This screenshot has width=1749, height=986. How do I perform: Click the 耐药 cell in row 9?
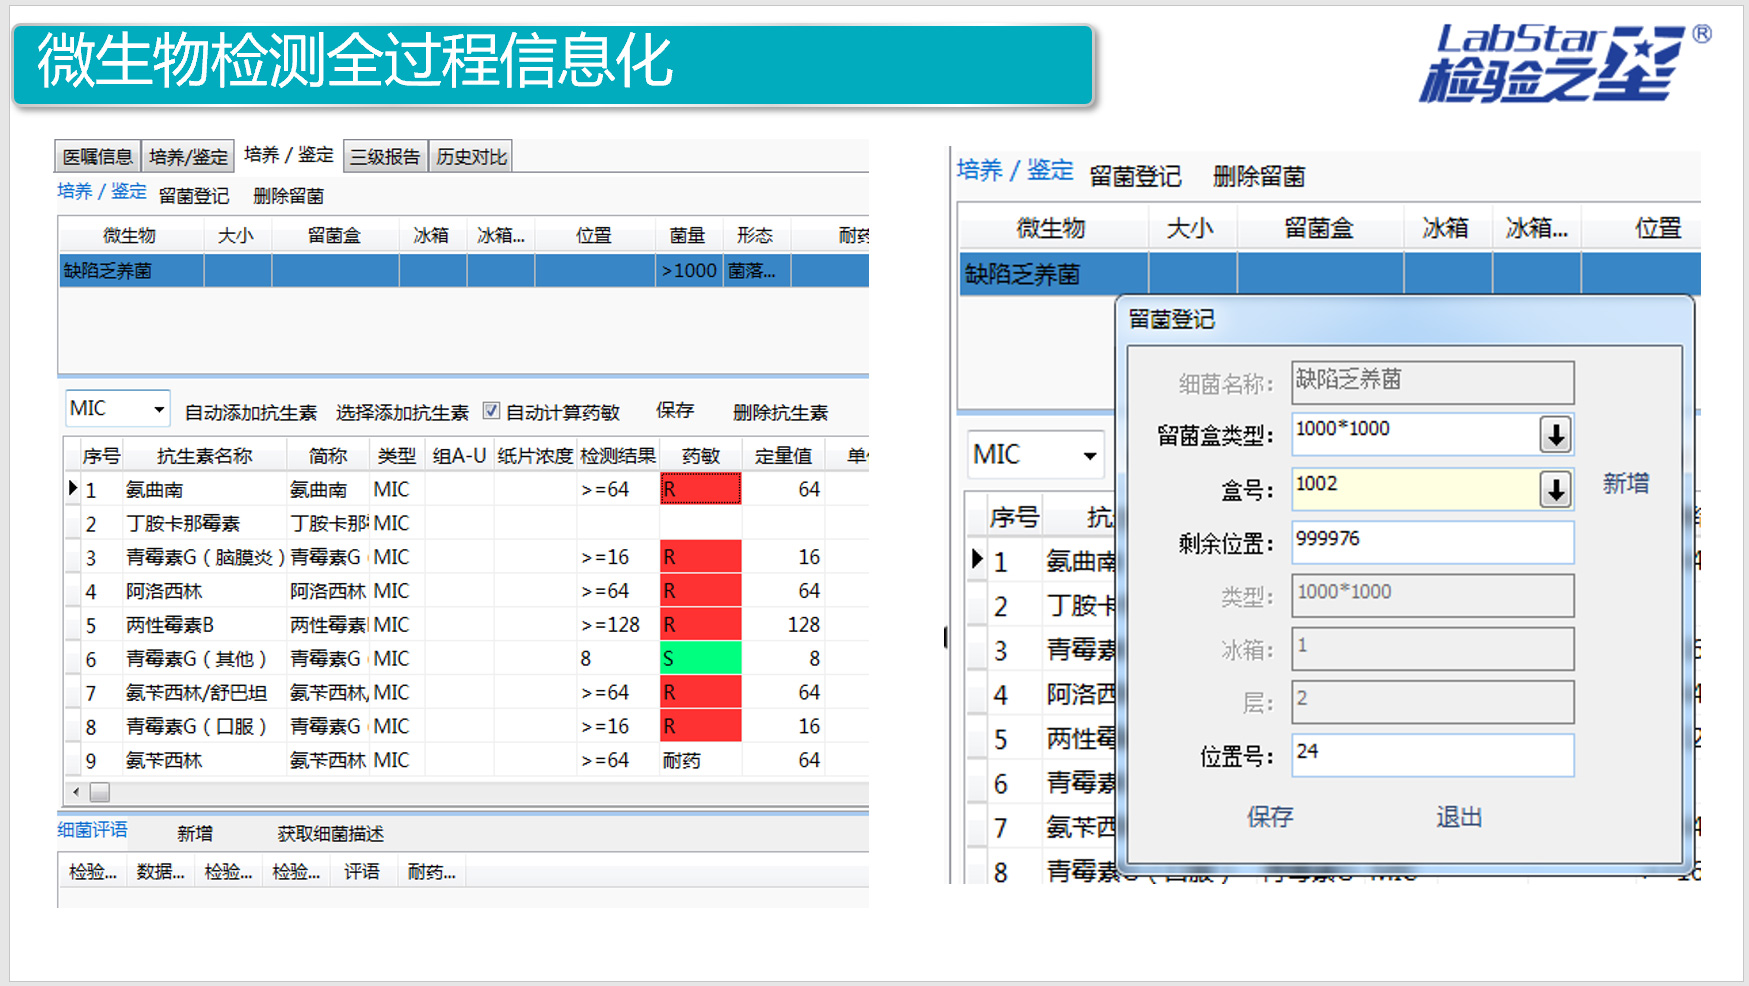701,760
